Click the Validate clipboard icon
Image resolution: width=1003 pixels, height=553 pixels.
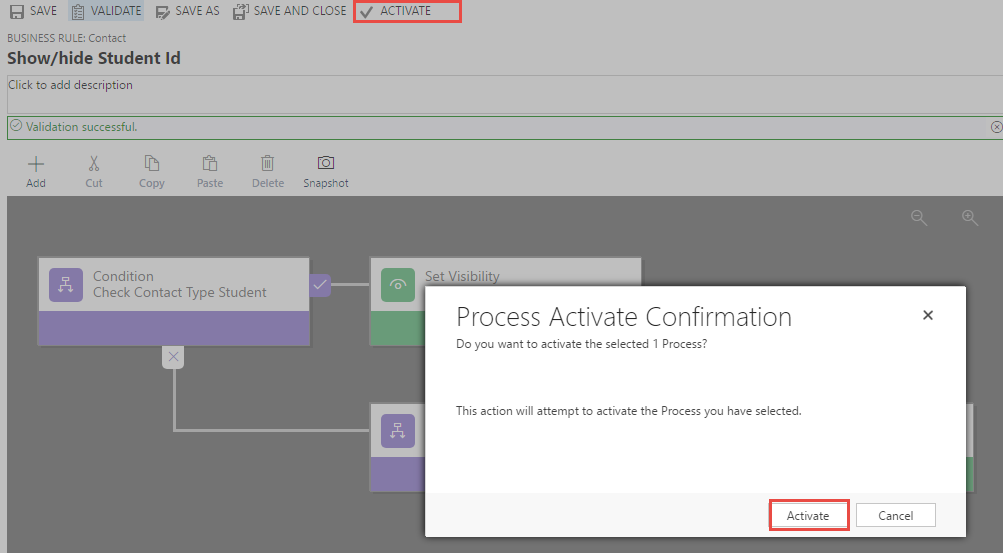coord(77,12)
